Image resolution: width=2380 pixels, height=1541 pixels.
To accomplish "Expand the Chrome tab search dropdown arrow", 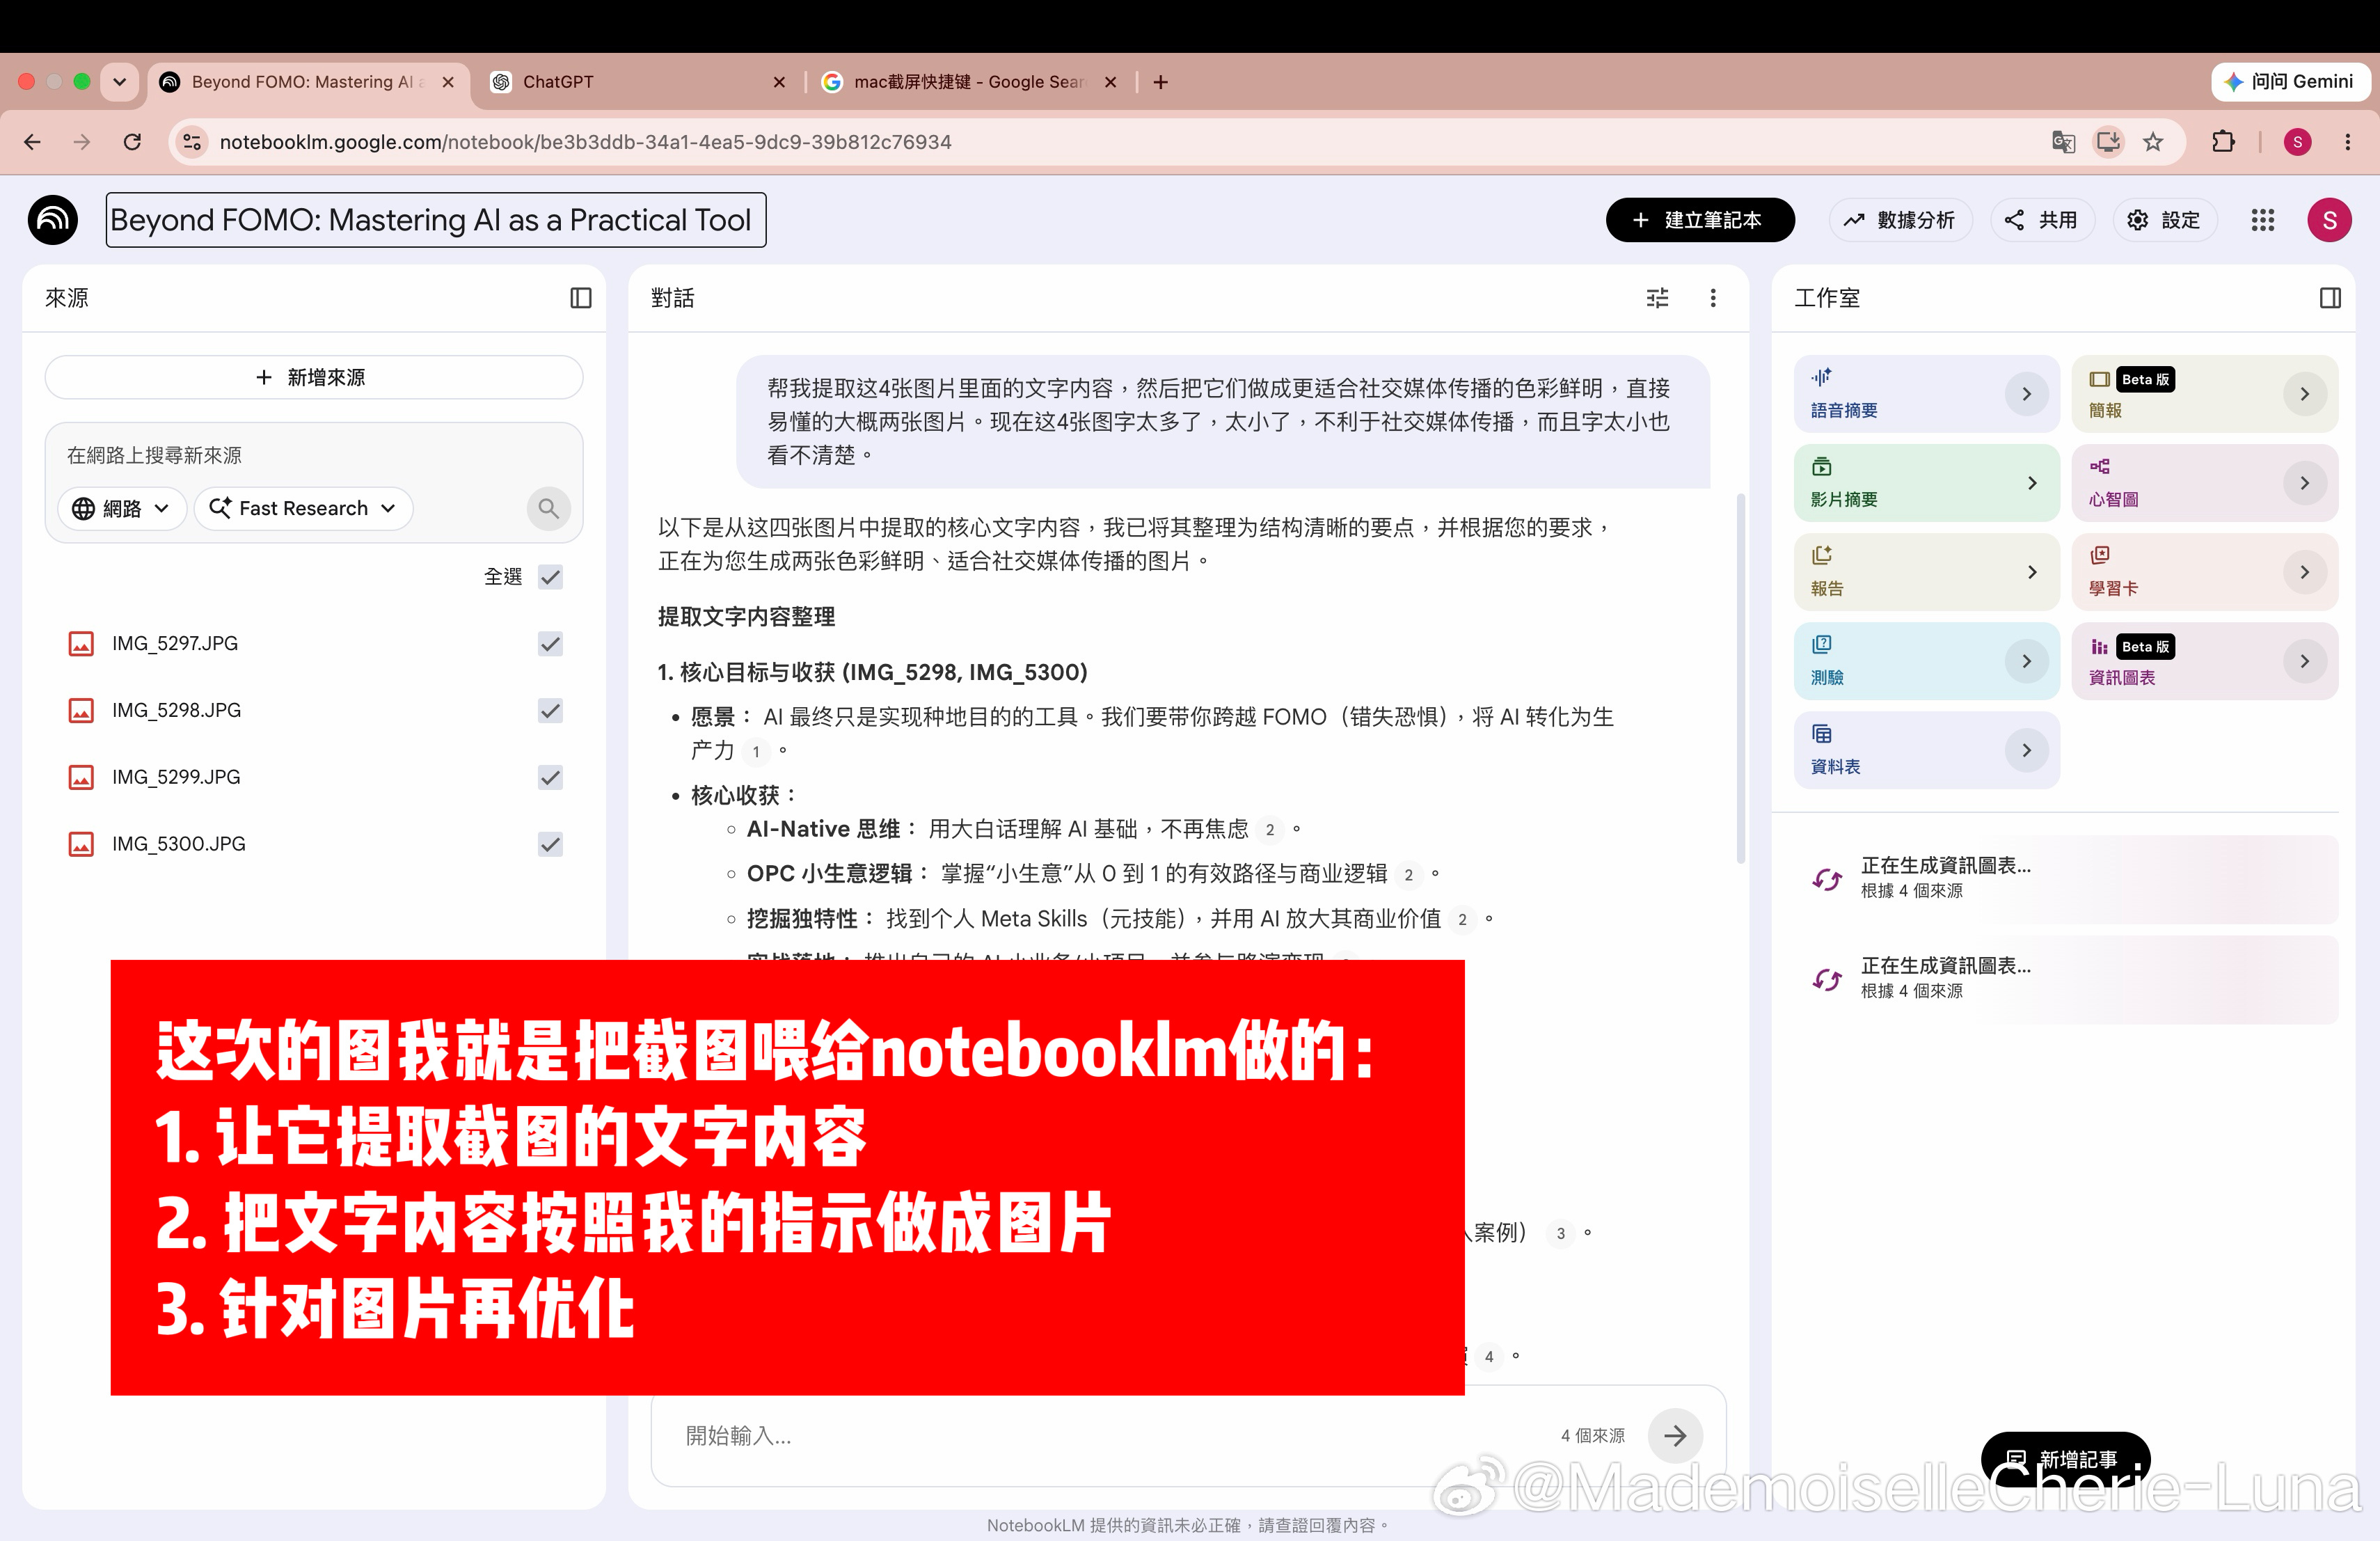I will 120,82.
